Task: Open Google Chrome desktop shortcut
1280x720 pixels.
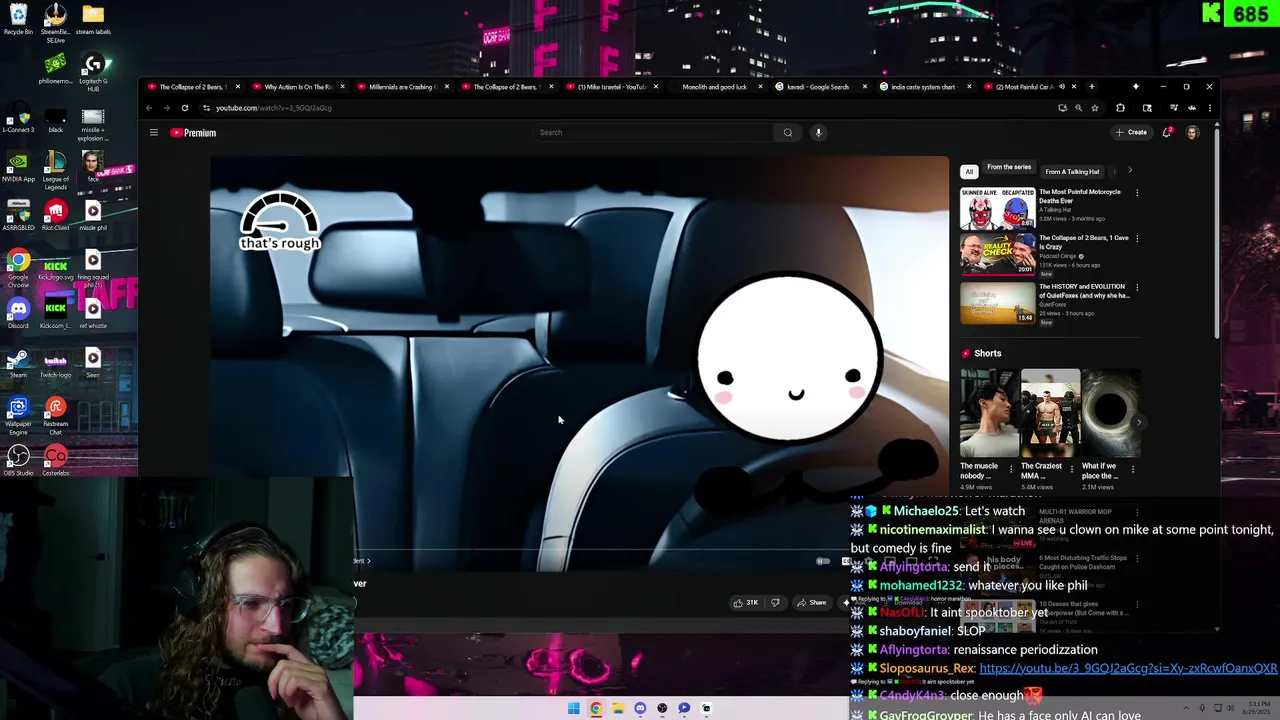Action: tap(18, 268)
